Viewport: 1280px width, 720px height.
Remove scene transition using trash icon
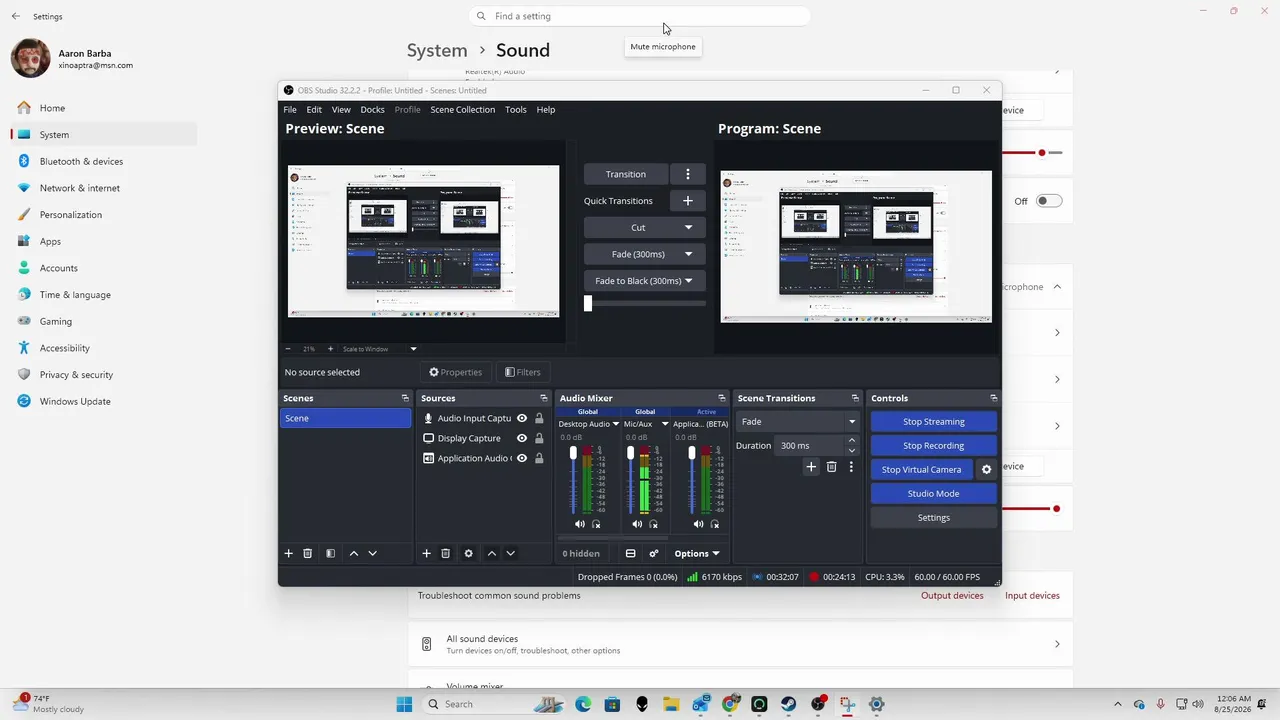(831, 467)
